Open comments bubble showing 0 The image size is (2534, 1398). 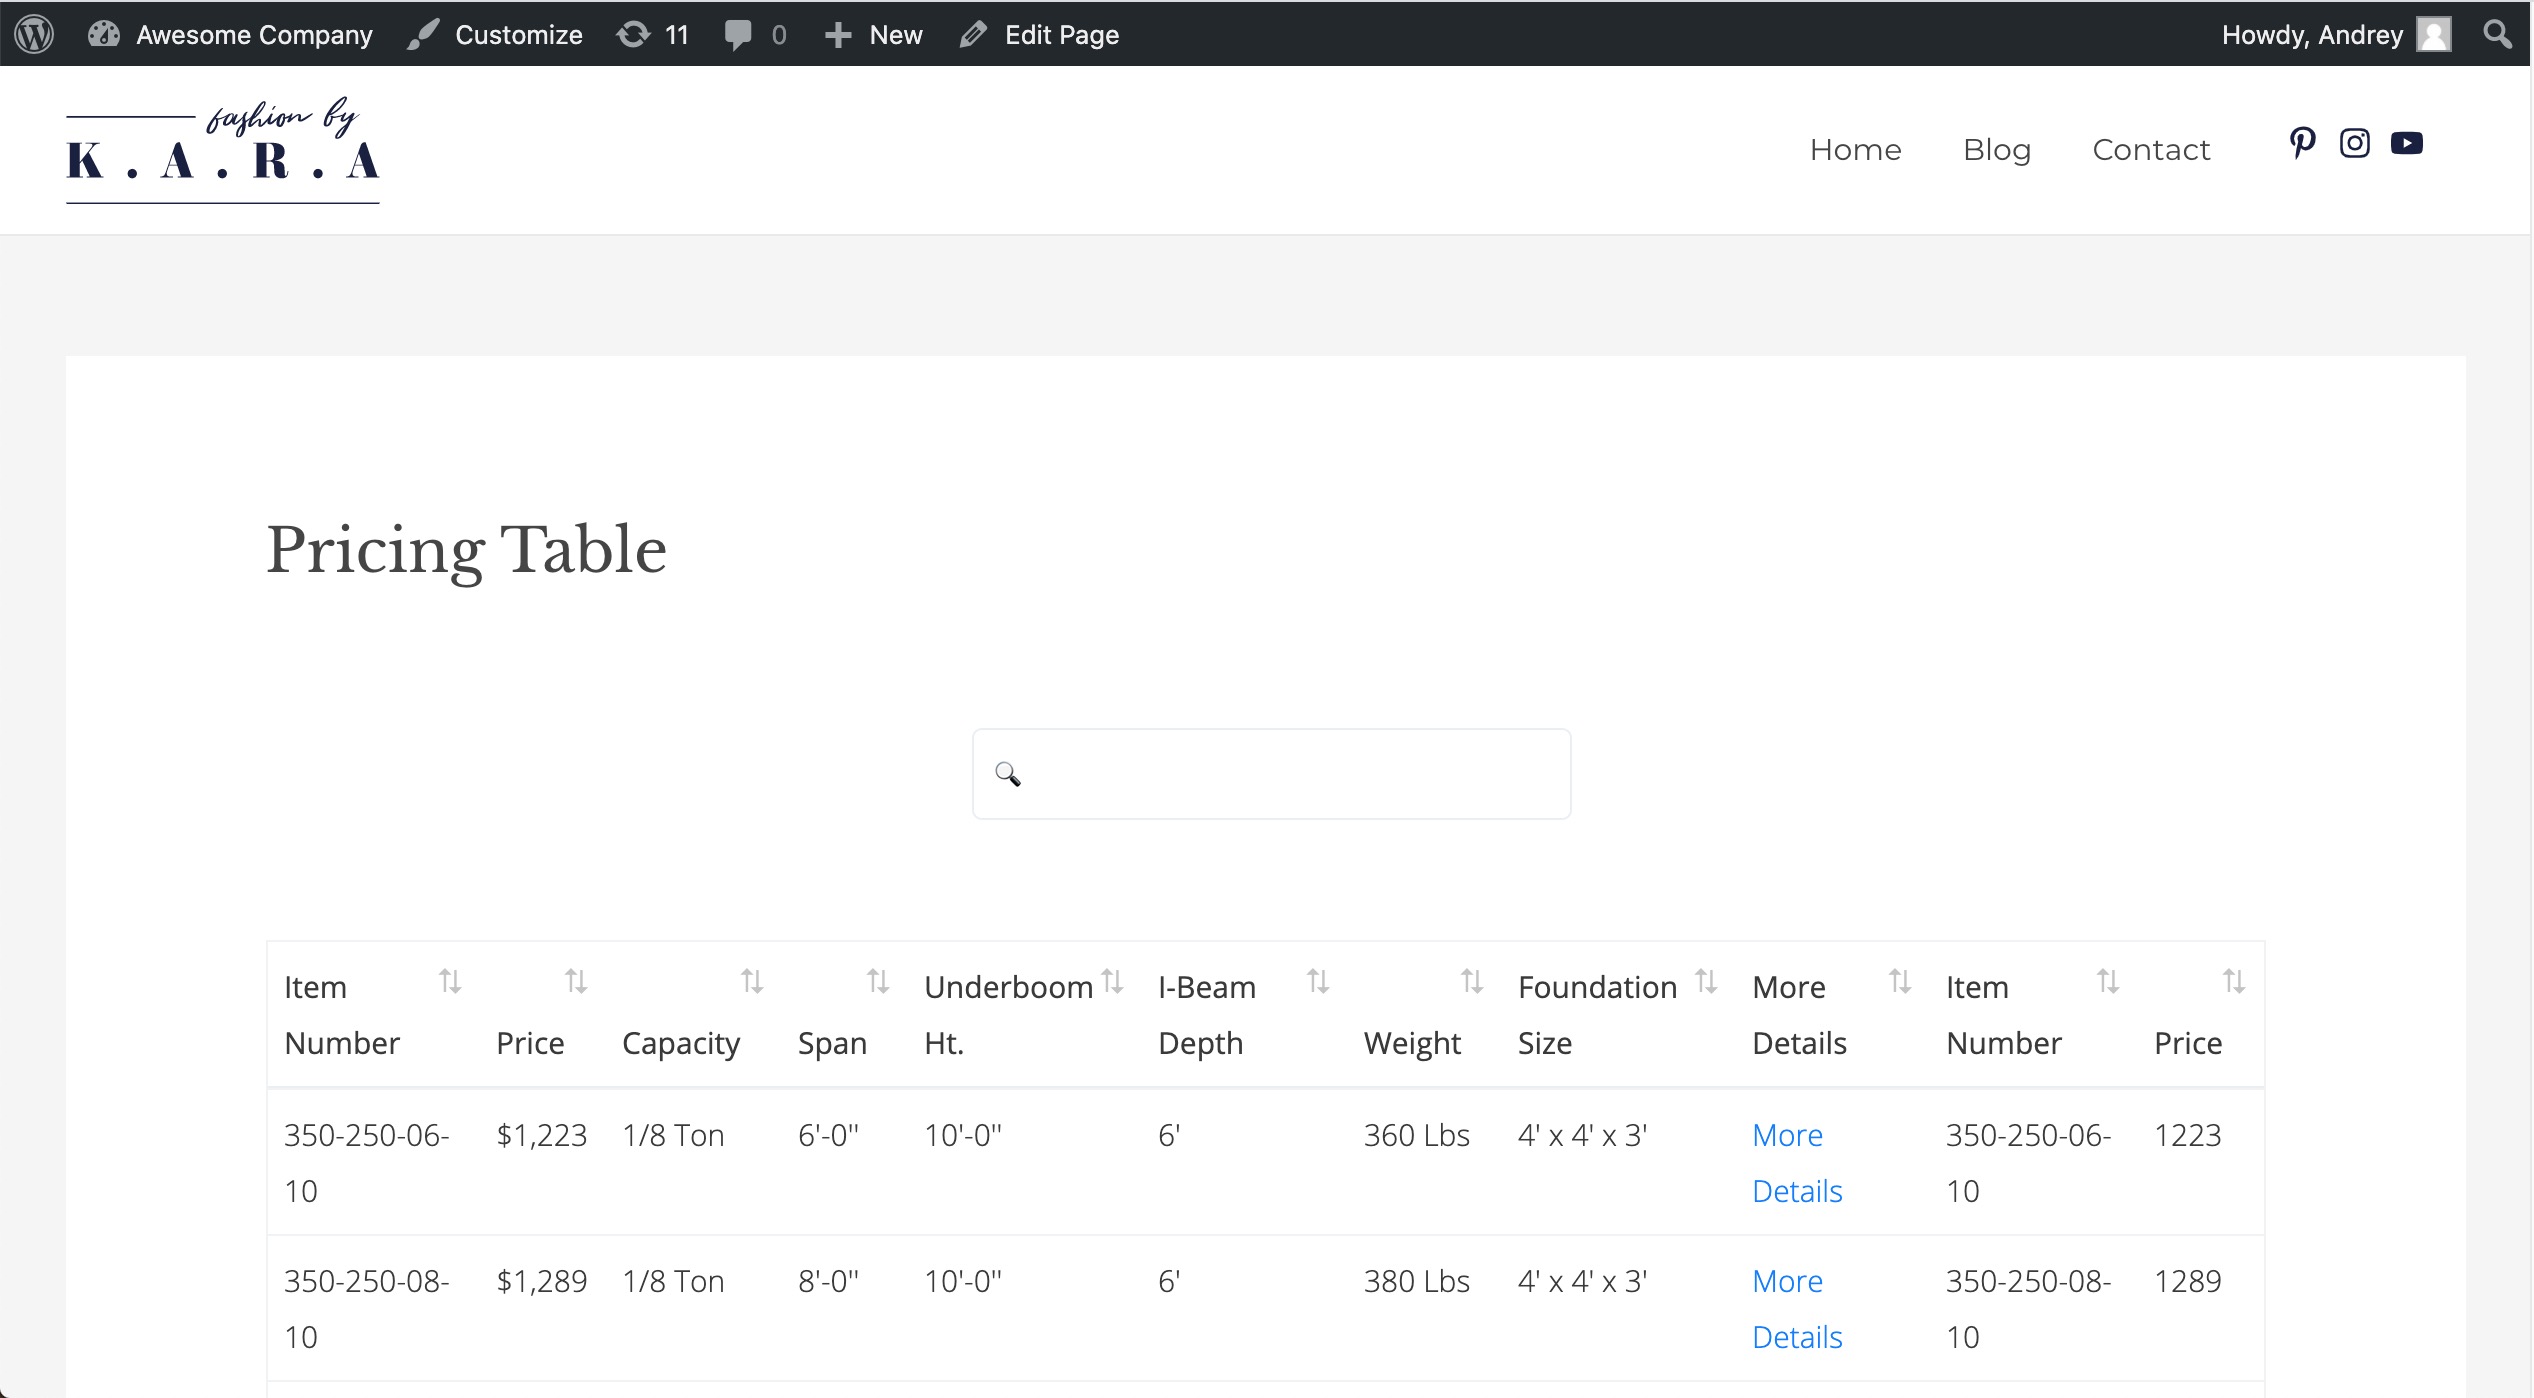[x=755, y=35]
